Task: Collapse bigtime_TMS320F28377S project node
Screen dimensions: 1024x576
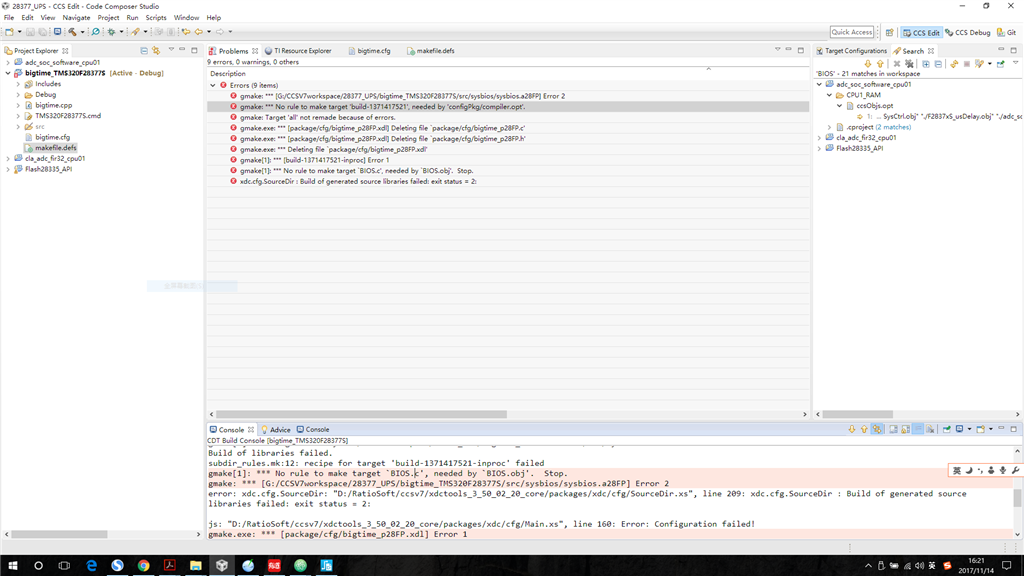Action: (8, 73)
